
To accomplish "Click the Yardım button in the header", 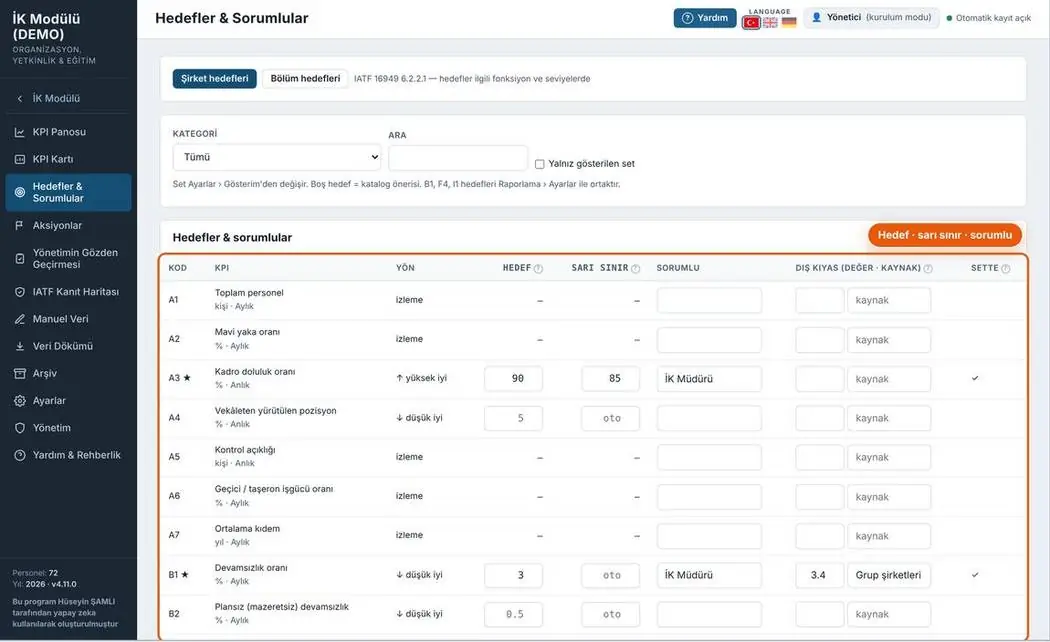I will [705, 18].
